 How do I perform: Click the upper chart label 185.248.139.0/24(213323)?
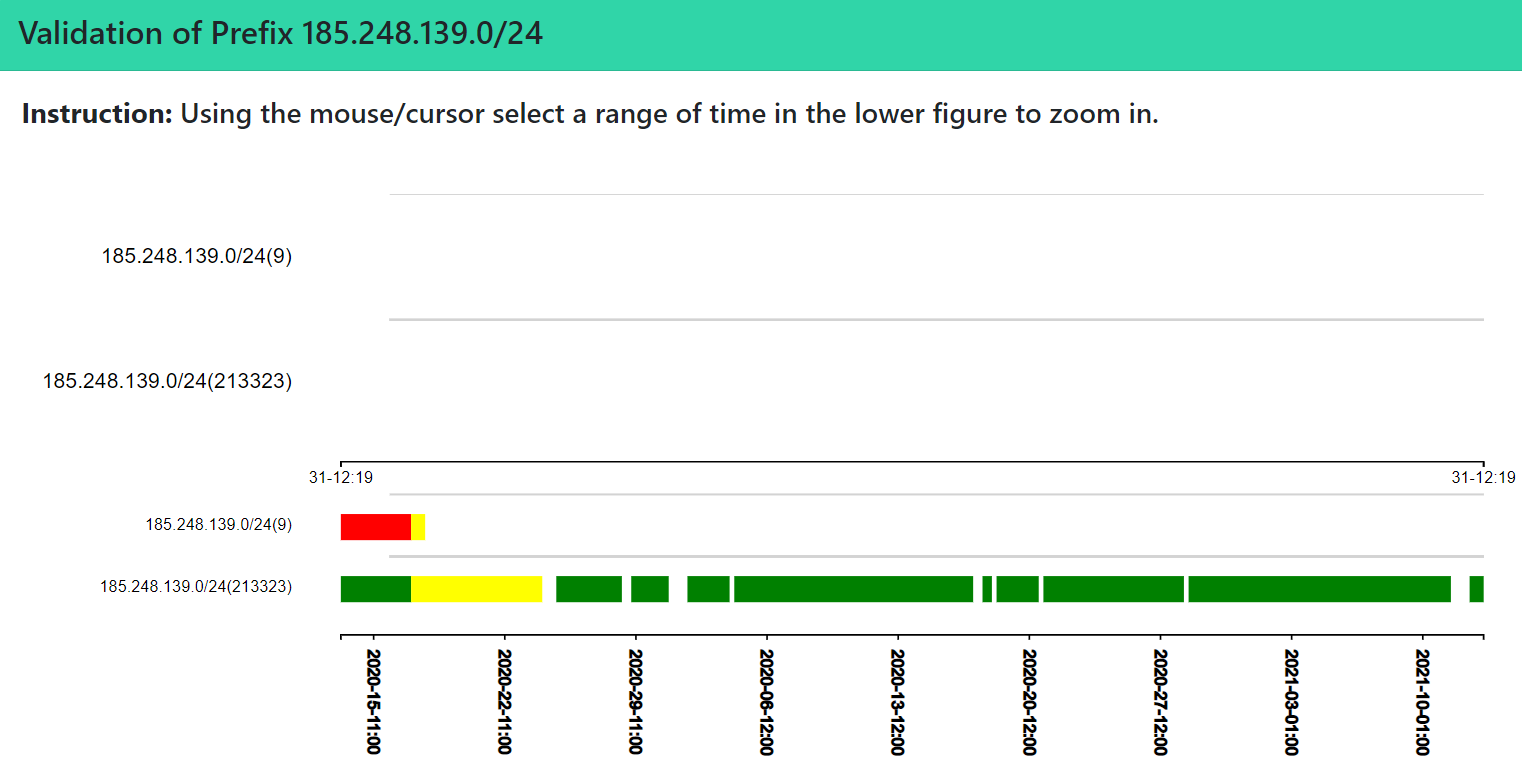tap(168, 381)
